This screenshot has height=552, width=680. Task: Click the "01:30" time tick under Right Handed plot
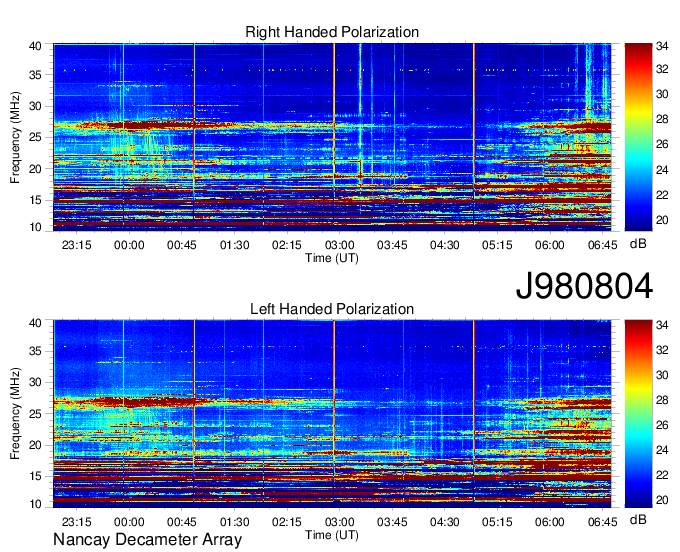235,245
